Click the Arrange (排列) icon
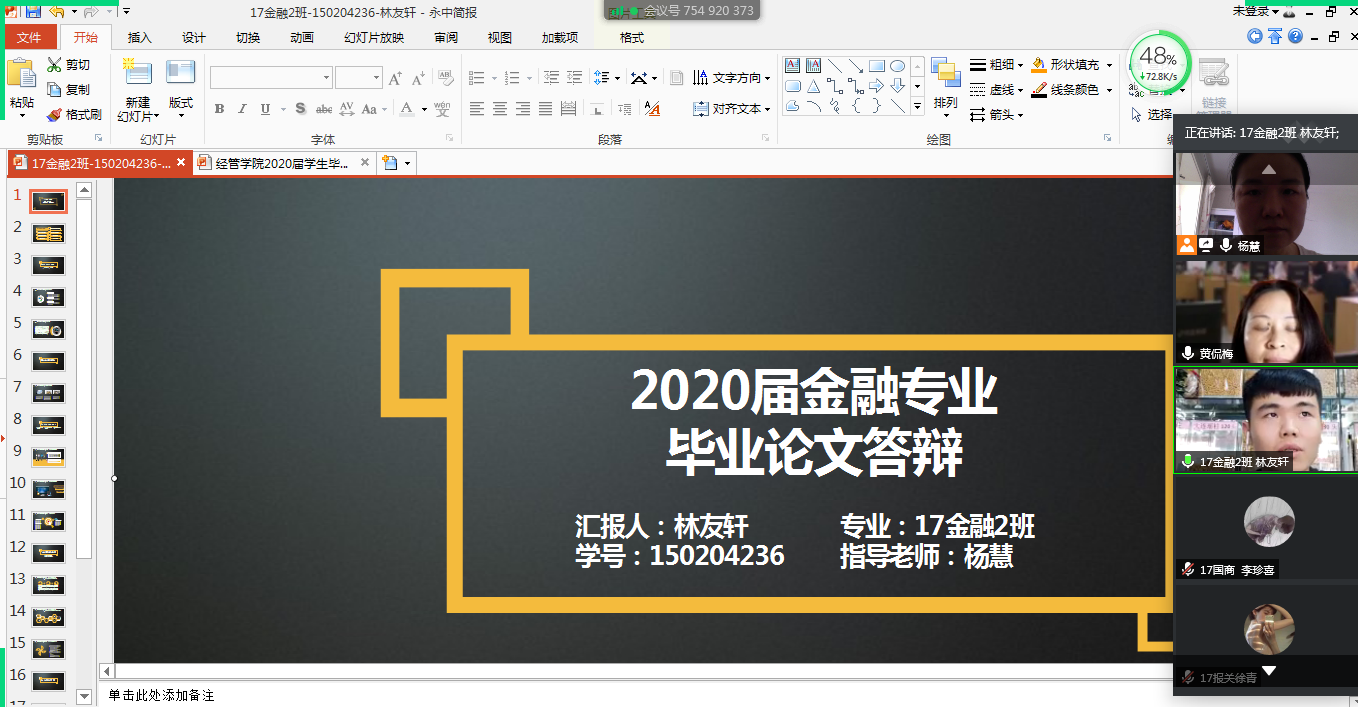Image resolution: width=1358 pixels, height=707 pixels. (945, 73)
